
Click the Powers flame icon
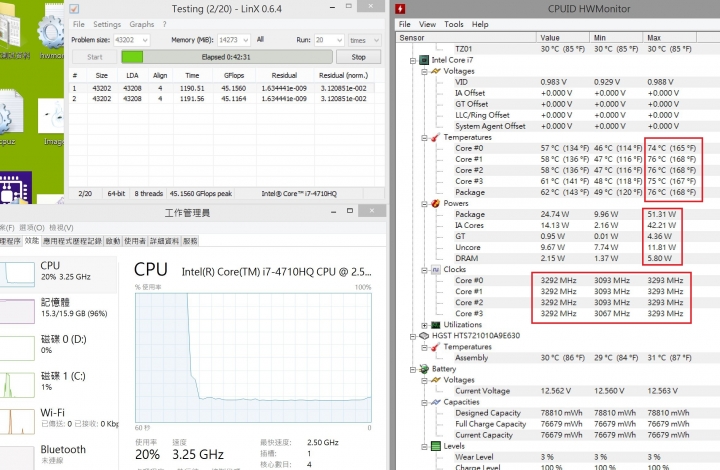pyautogui.click(x=435, y=203)
